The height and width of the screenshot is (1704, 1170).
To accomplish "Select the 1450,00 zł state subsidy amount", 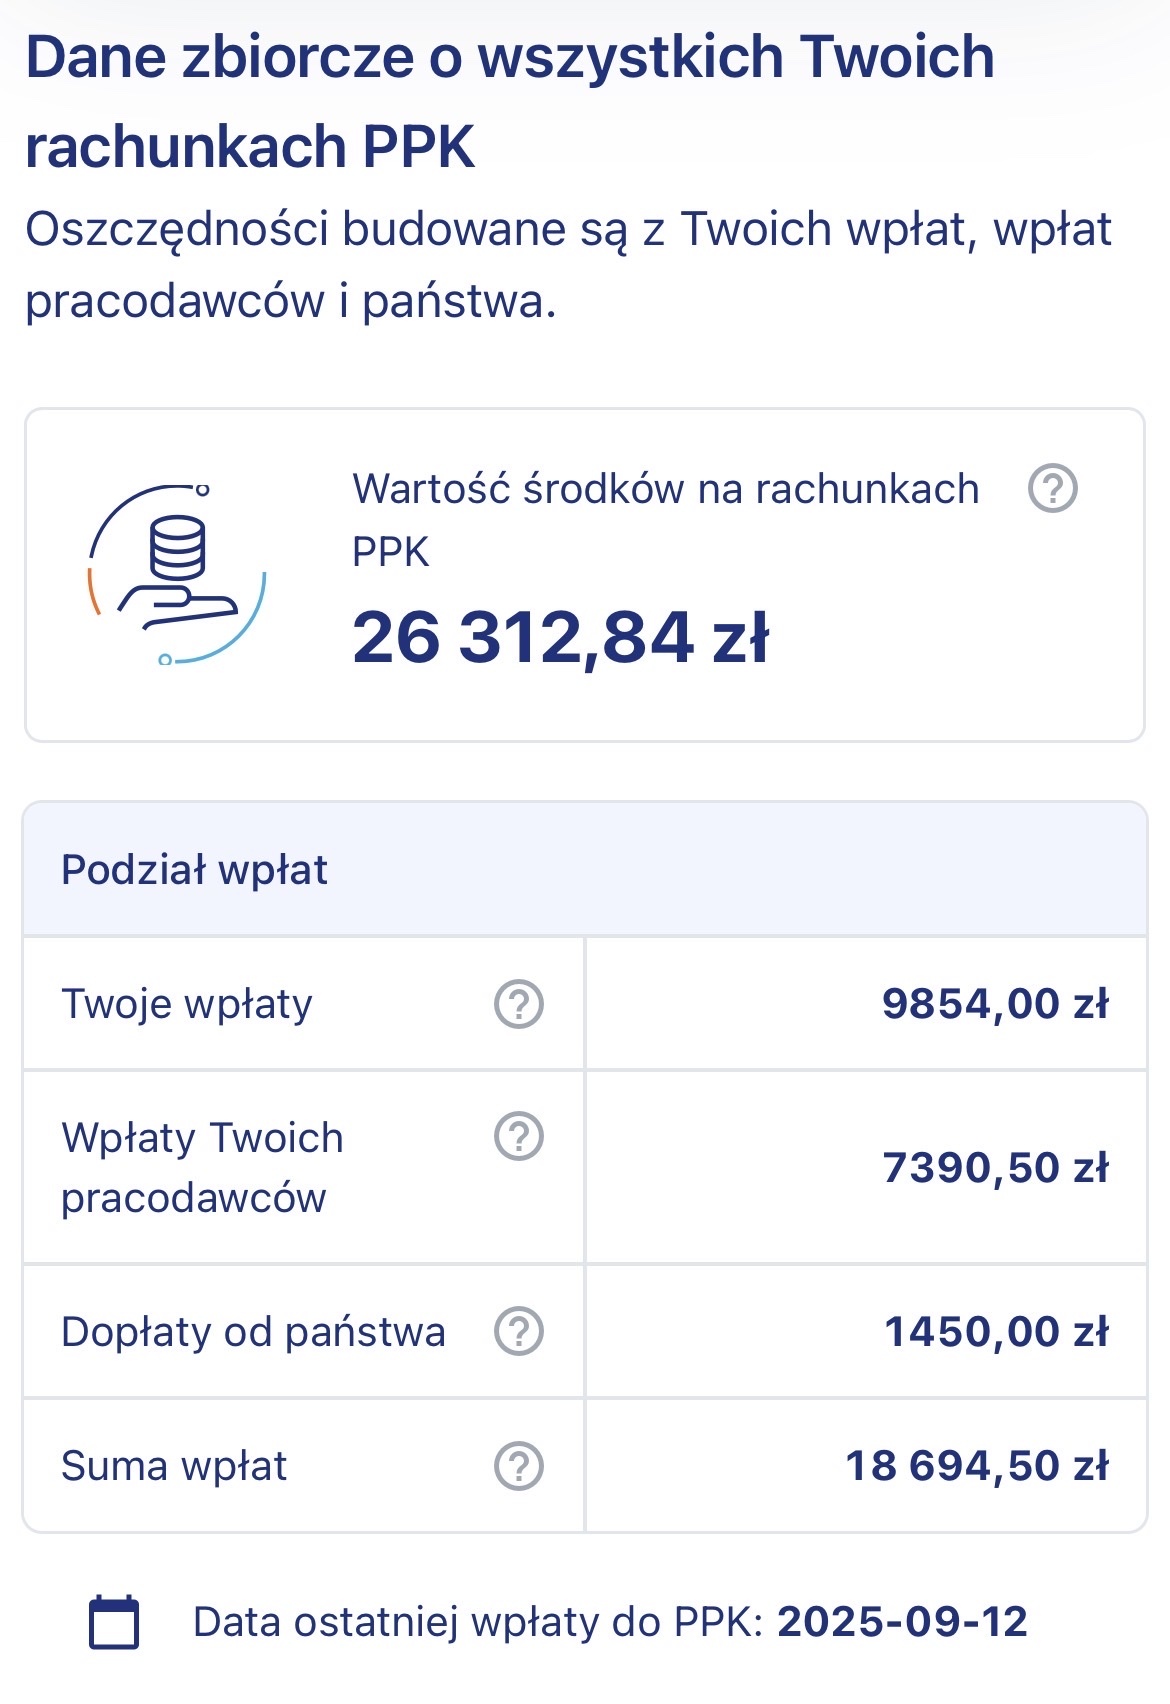I will (x=996, y=1332).
